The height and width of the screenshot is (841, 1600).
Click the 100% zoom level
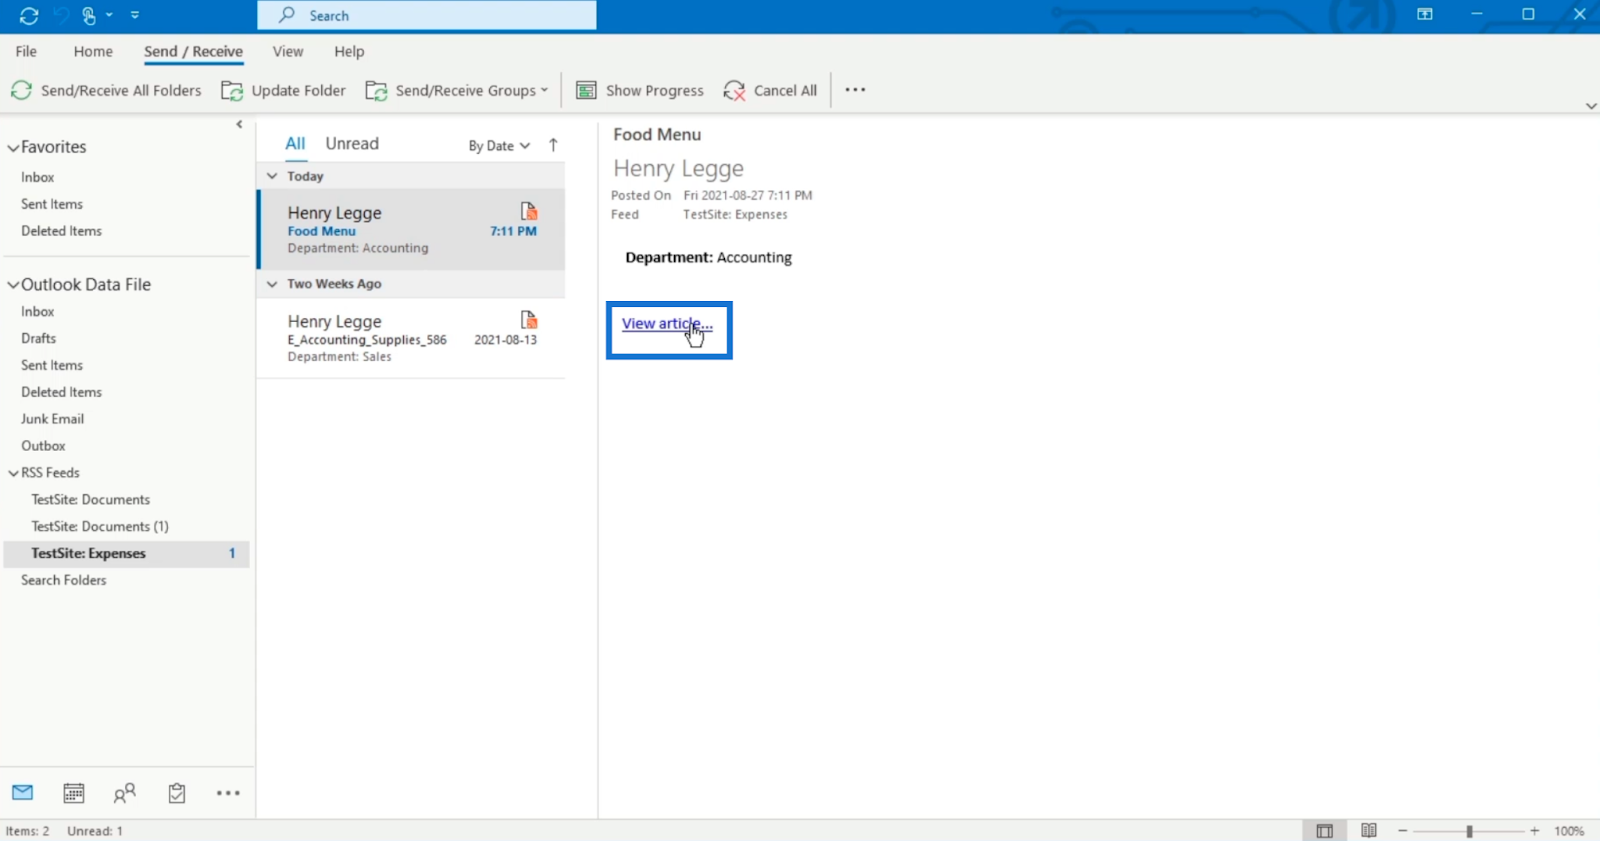click(1569, 831)
